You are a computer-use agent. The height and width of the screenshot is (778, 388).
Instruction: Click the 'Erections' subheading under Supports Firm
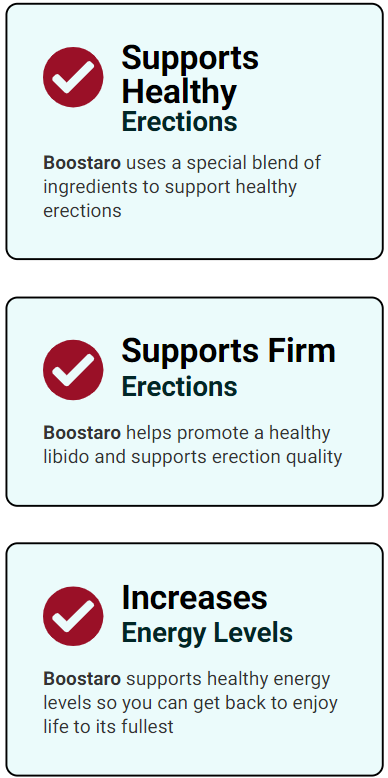(179, 387)
